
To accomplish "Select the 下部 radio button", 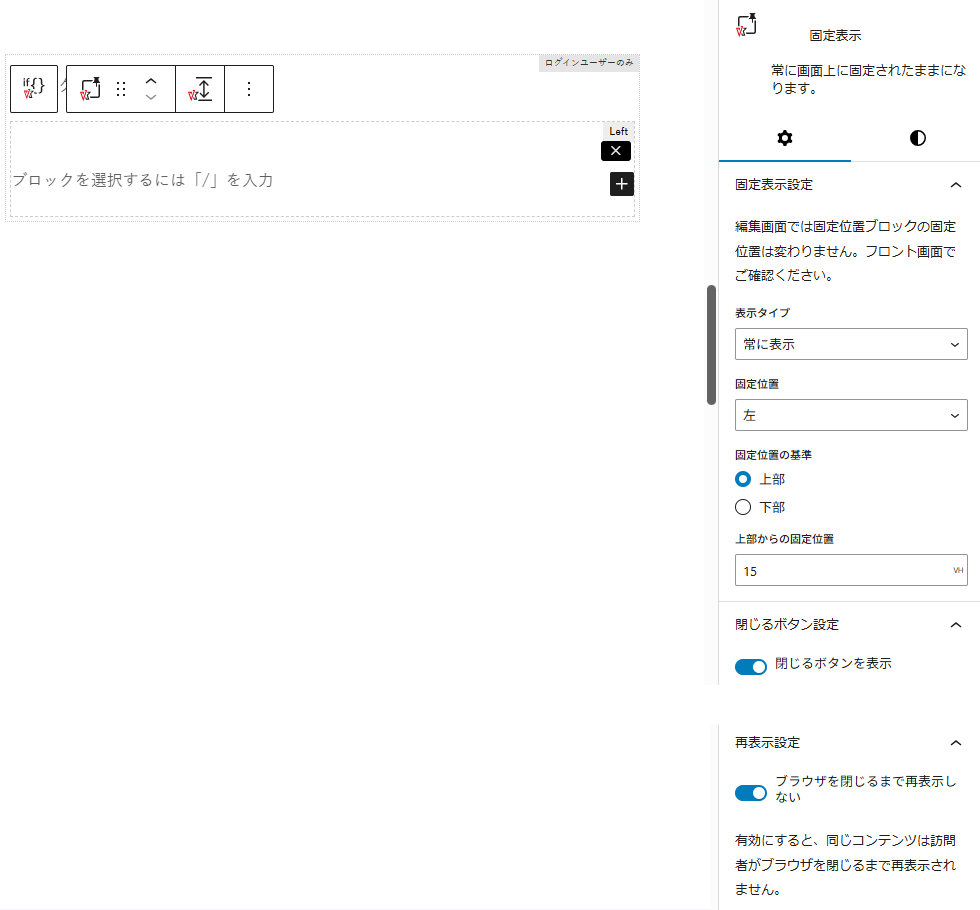I will 743,507.
